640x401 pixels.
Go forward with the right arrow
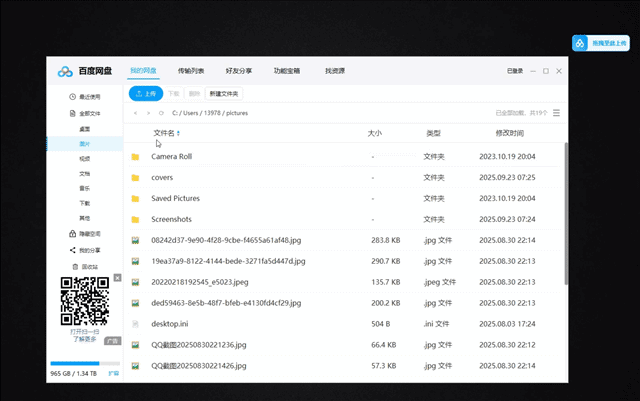pos(148,113)
